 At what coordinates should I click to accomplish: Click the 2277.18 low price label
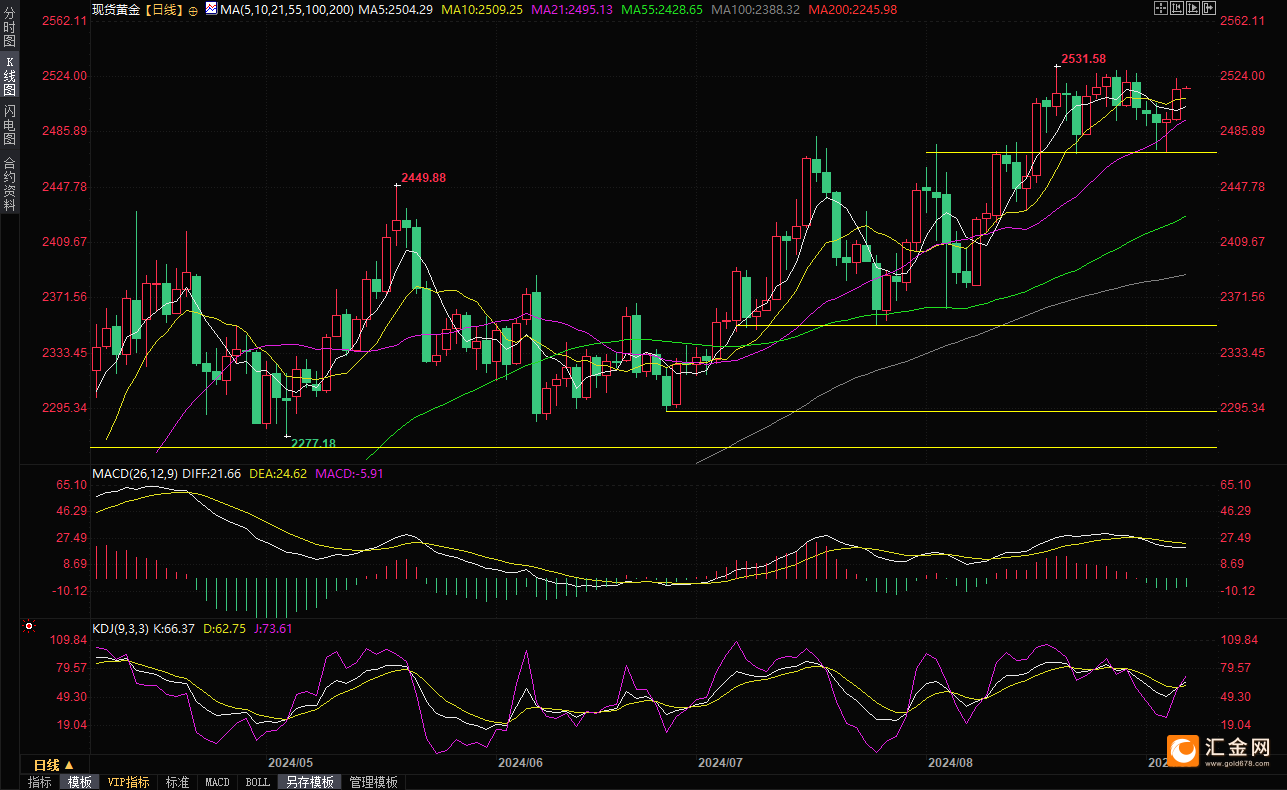(313, 443)
